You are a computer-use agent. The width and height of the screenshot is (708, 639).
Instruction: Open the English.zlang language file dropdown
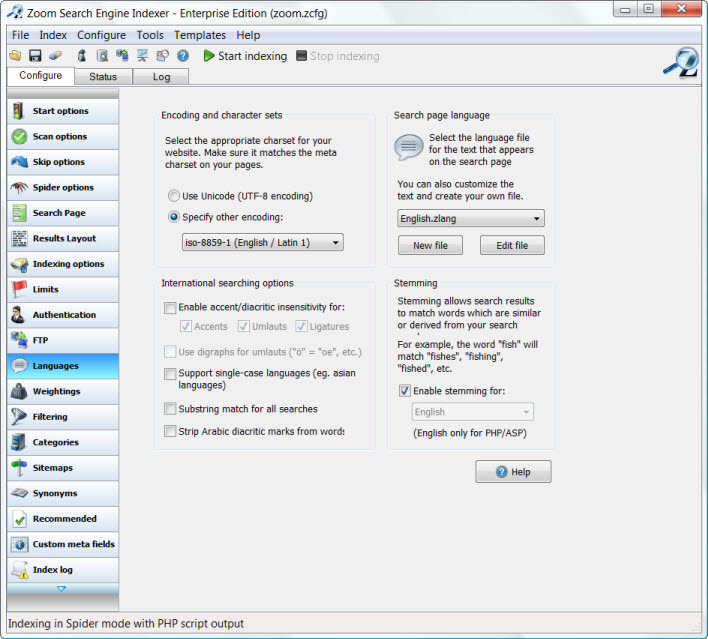tap(470, 219)
